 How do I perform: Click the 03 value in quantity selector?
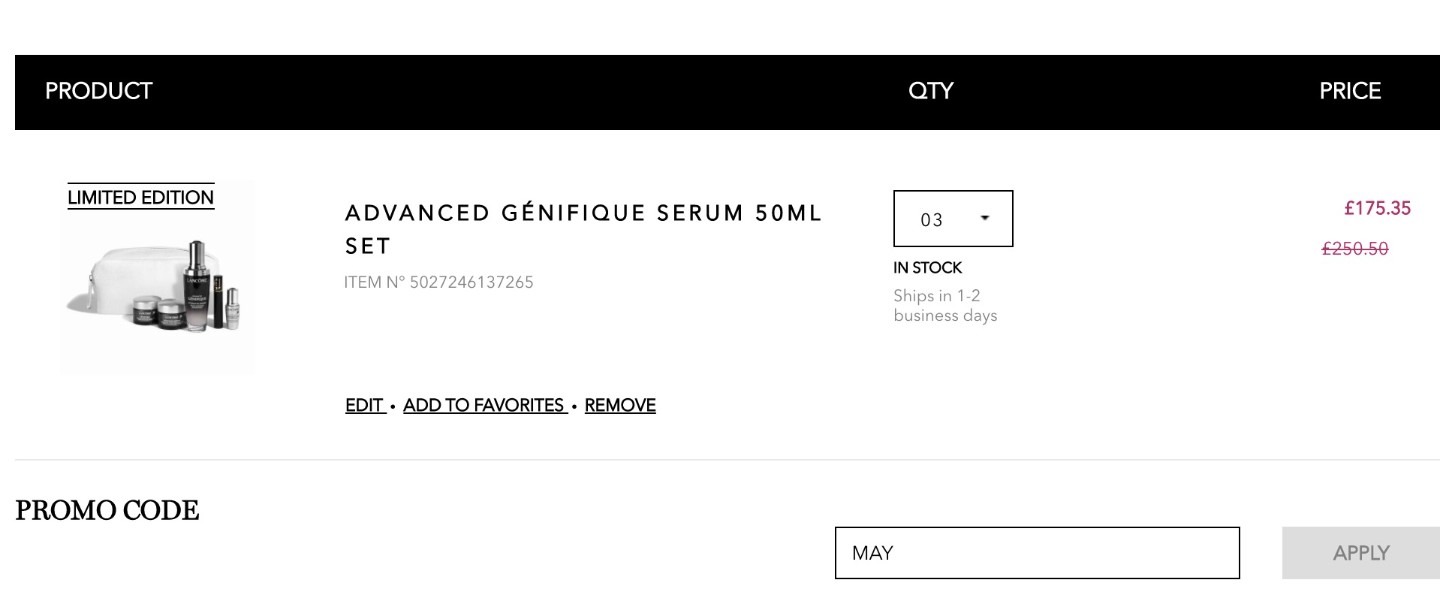932,220
